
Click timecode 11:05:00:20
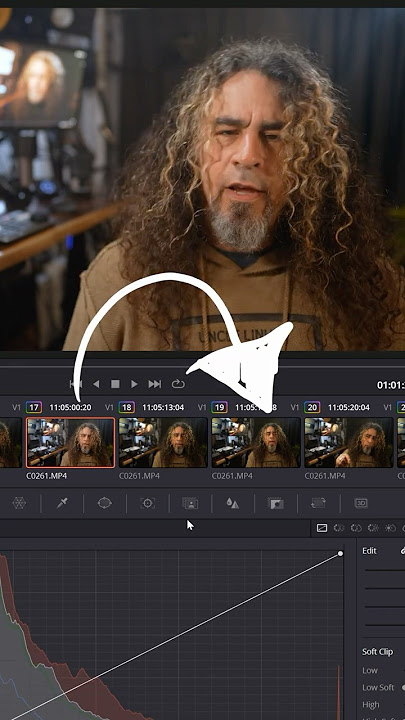tap(70, 407)
